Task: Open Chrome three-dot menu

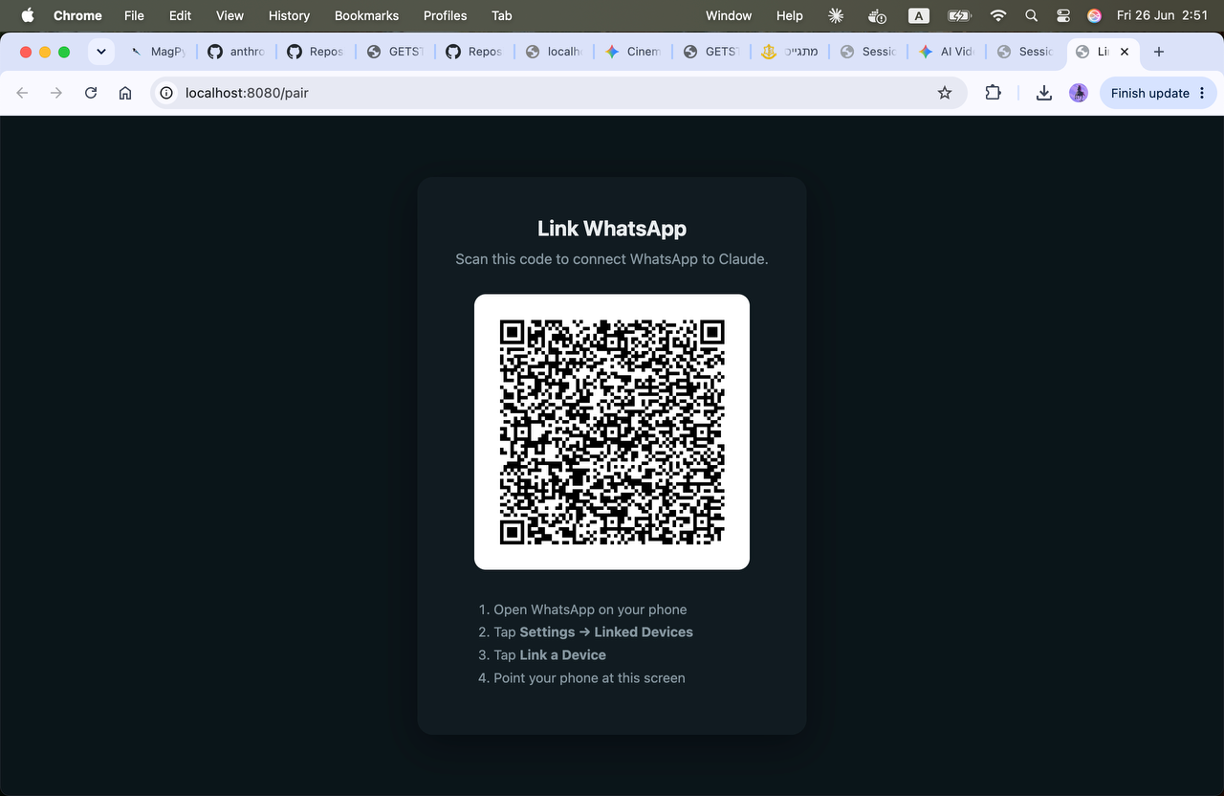Action: 1202,93
